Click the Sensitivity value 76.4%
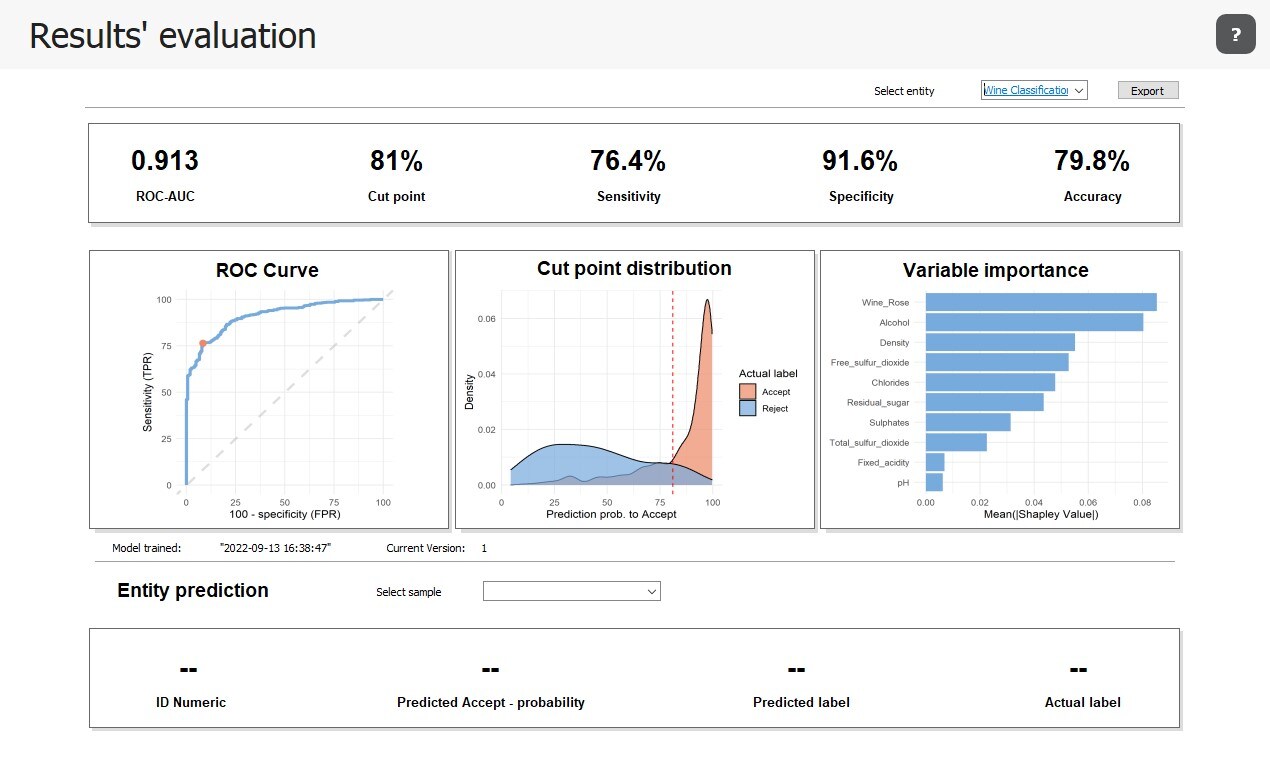 (x=628, y=161)
